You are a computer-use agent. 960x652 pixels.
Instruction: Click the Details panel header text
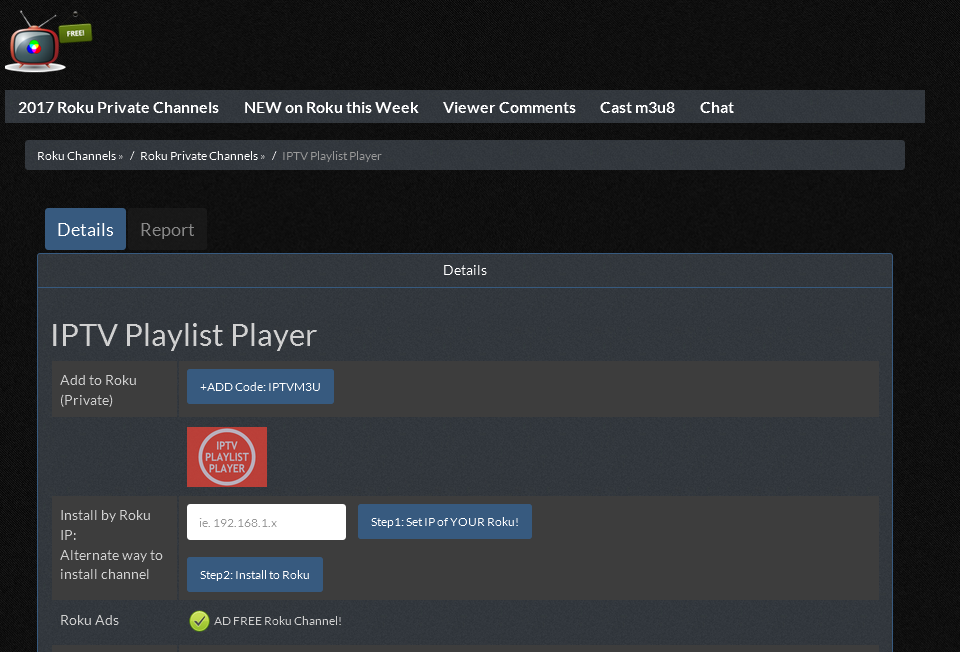pos(465,270)
